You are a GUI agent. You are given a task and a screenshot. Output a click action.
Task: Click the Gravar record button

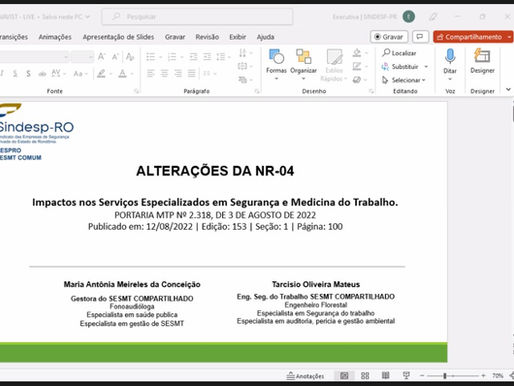(x=389, y=37)
